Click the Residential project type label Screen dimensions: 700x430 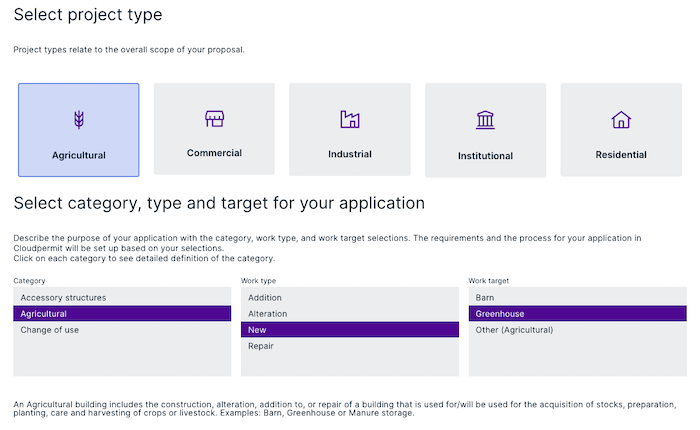pyautogui.click(x=621, y=155)
